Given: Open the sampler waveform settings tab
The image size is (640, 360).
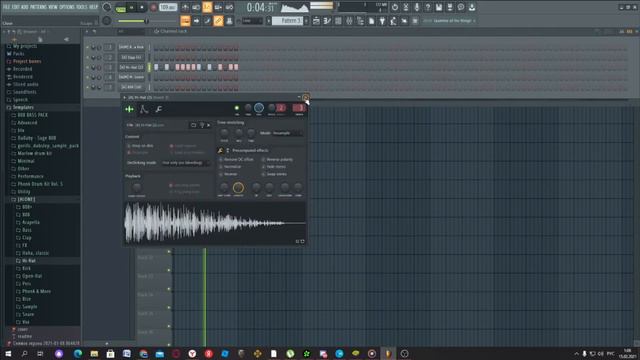Looking at the screenshot, I should point(129,109).
